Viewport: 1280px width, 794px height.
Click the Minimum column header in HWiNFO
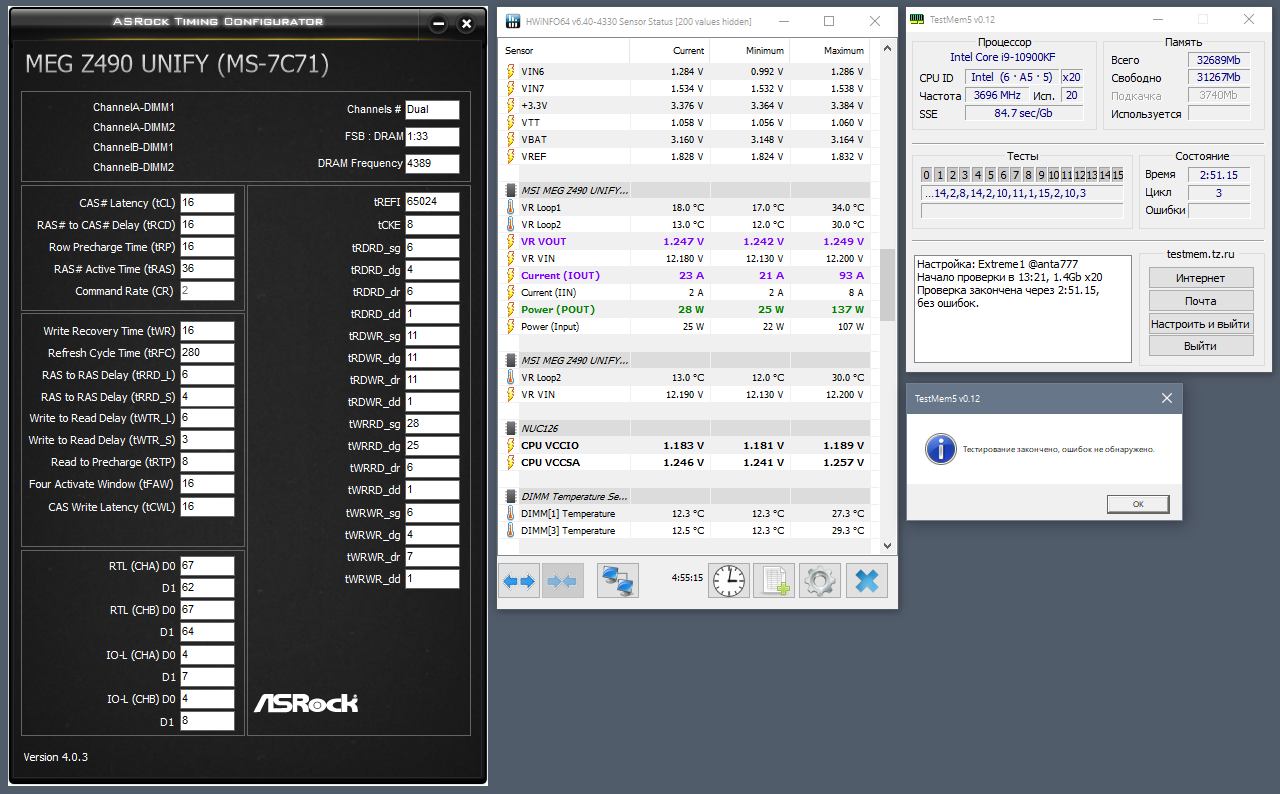click(x=750, y=50)
